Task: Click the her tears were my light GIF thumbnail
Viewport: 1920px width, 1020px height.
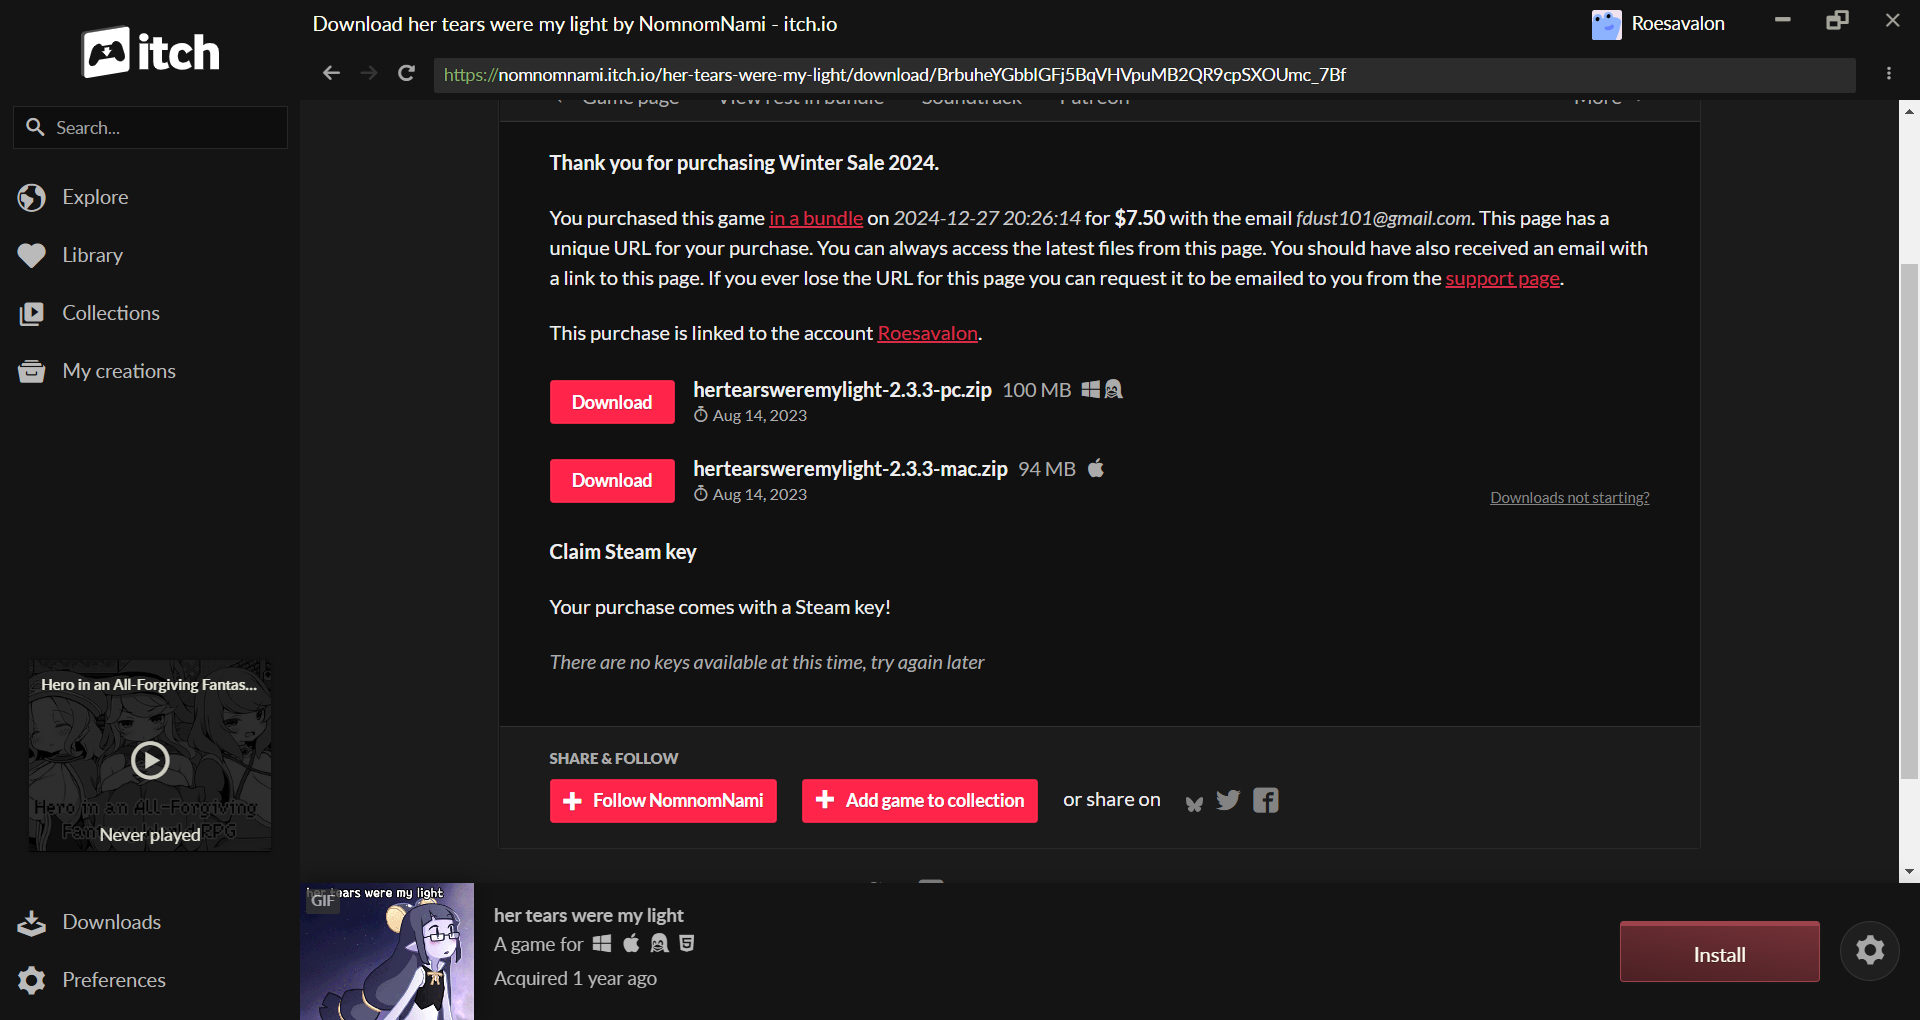Action: 387,951
